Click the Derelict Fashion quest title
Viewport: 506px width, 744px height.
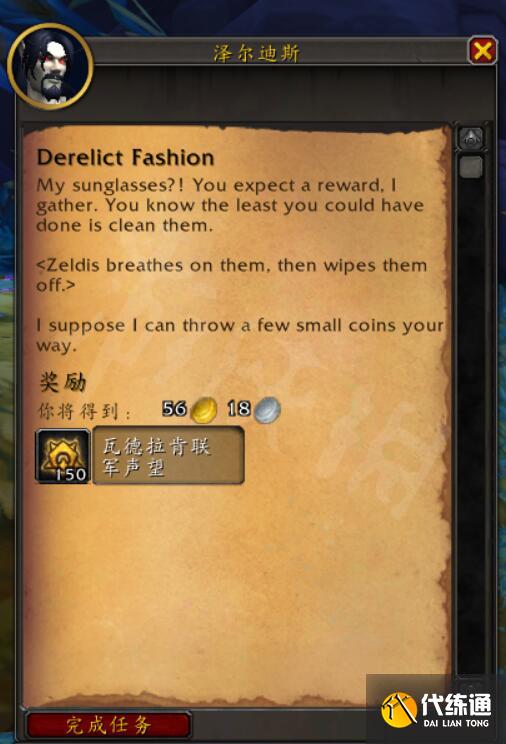click(x=125, y=157)
